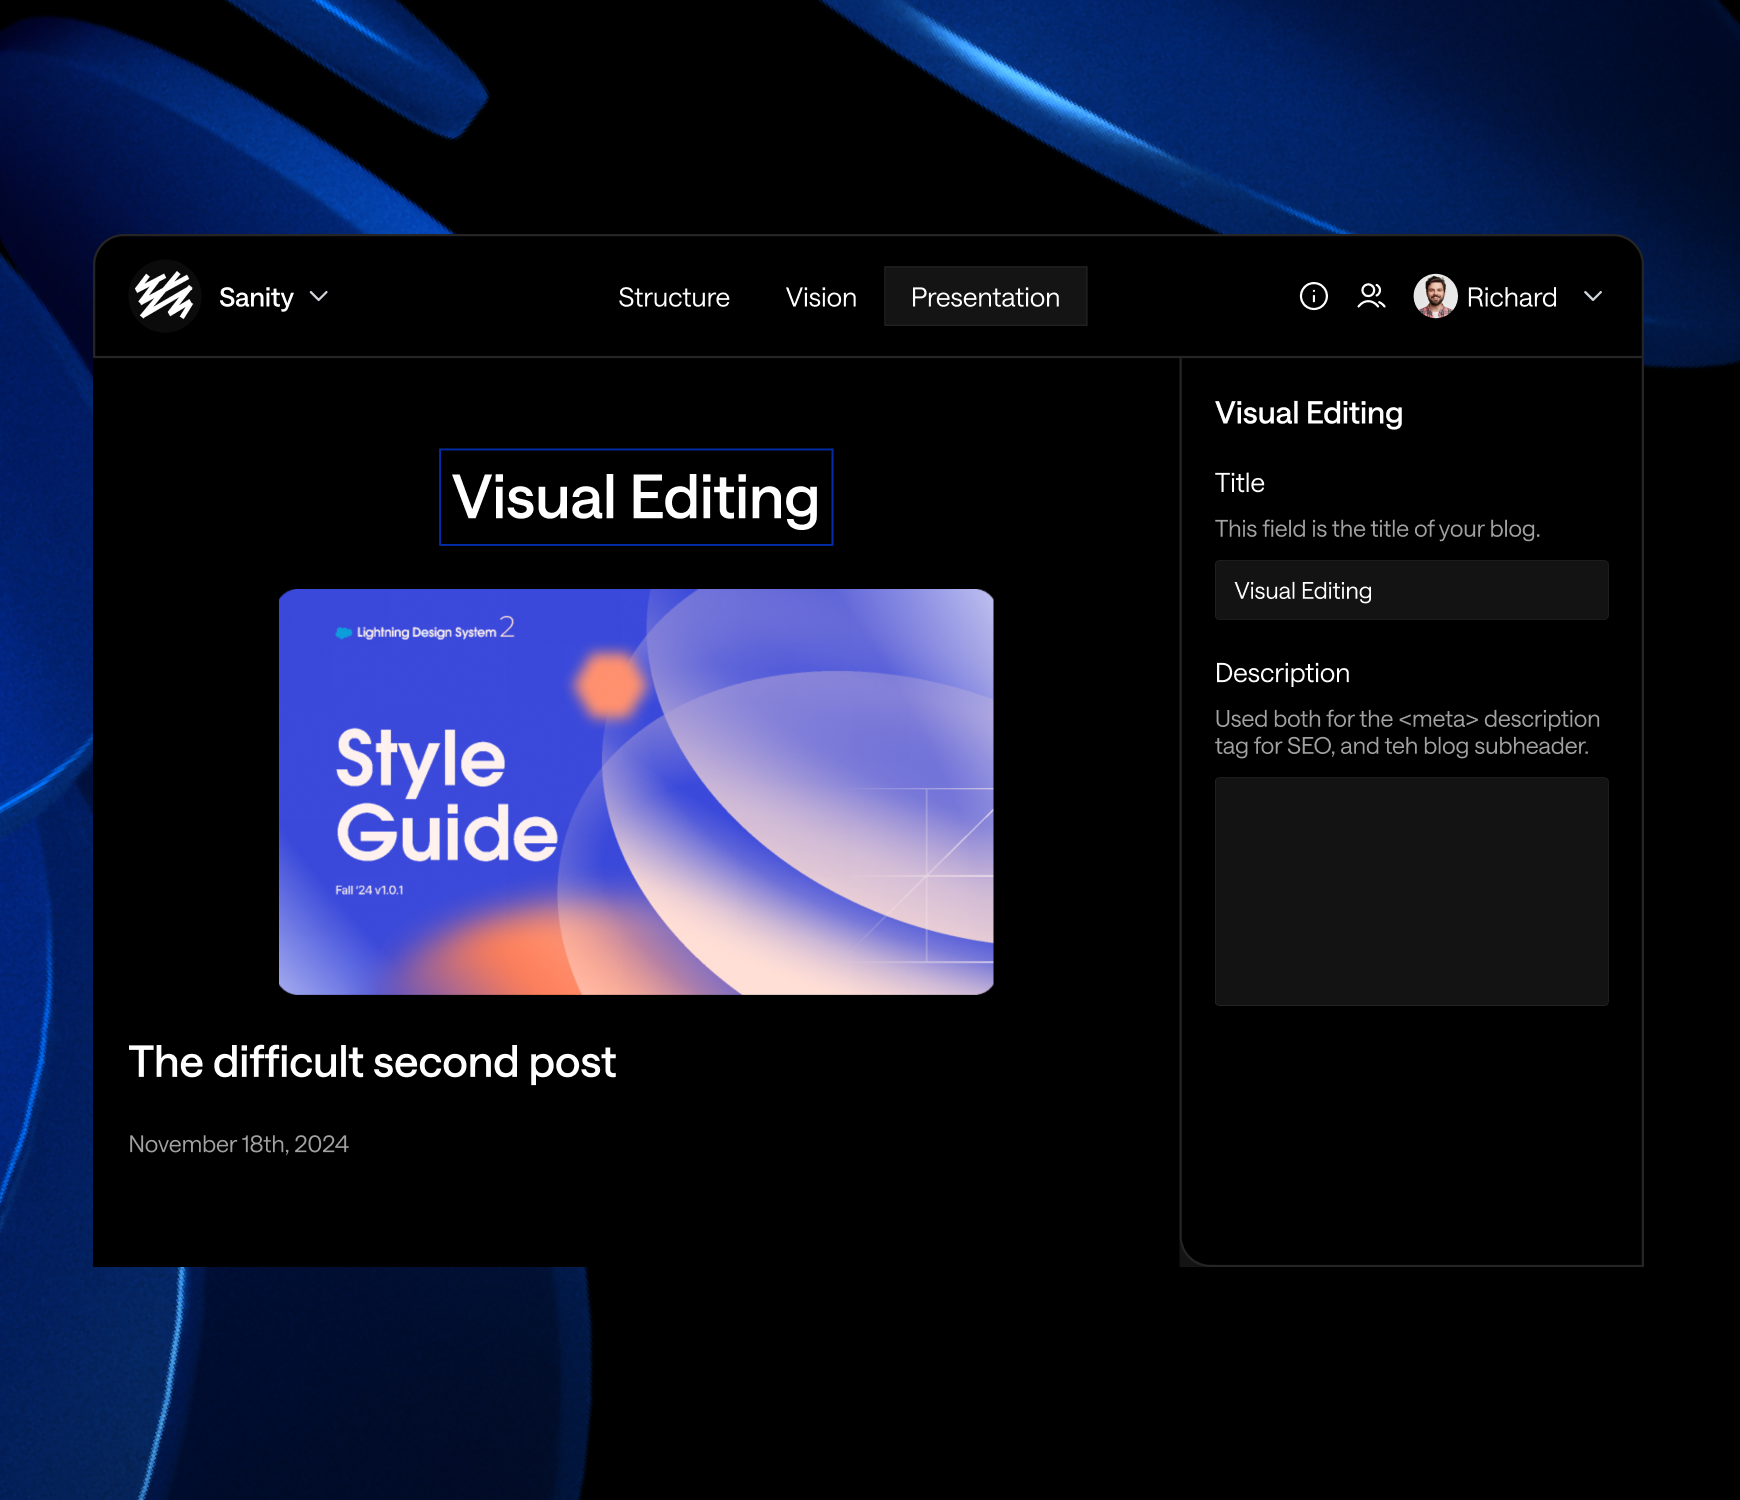1740x1500 pixels.
Task: Select the highlighted Visual Editing title overlay
Action: [x=636, y=497]
